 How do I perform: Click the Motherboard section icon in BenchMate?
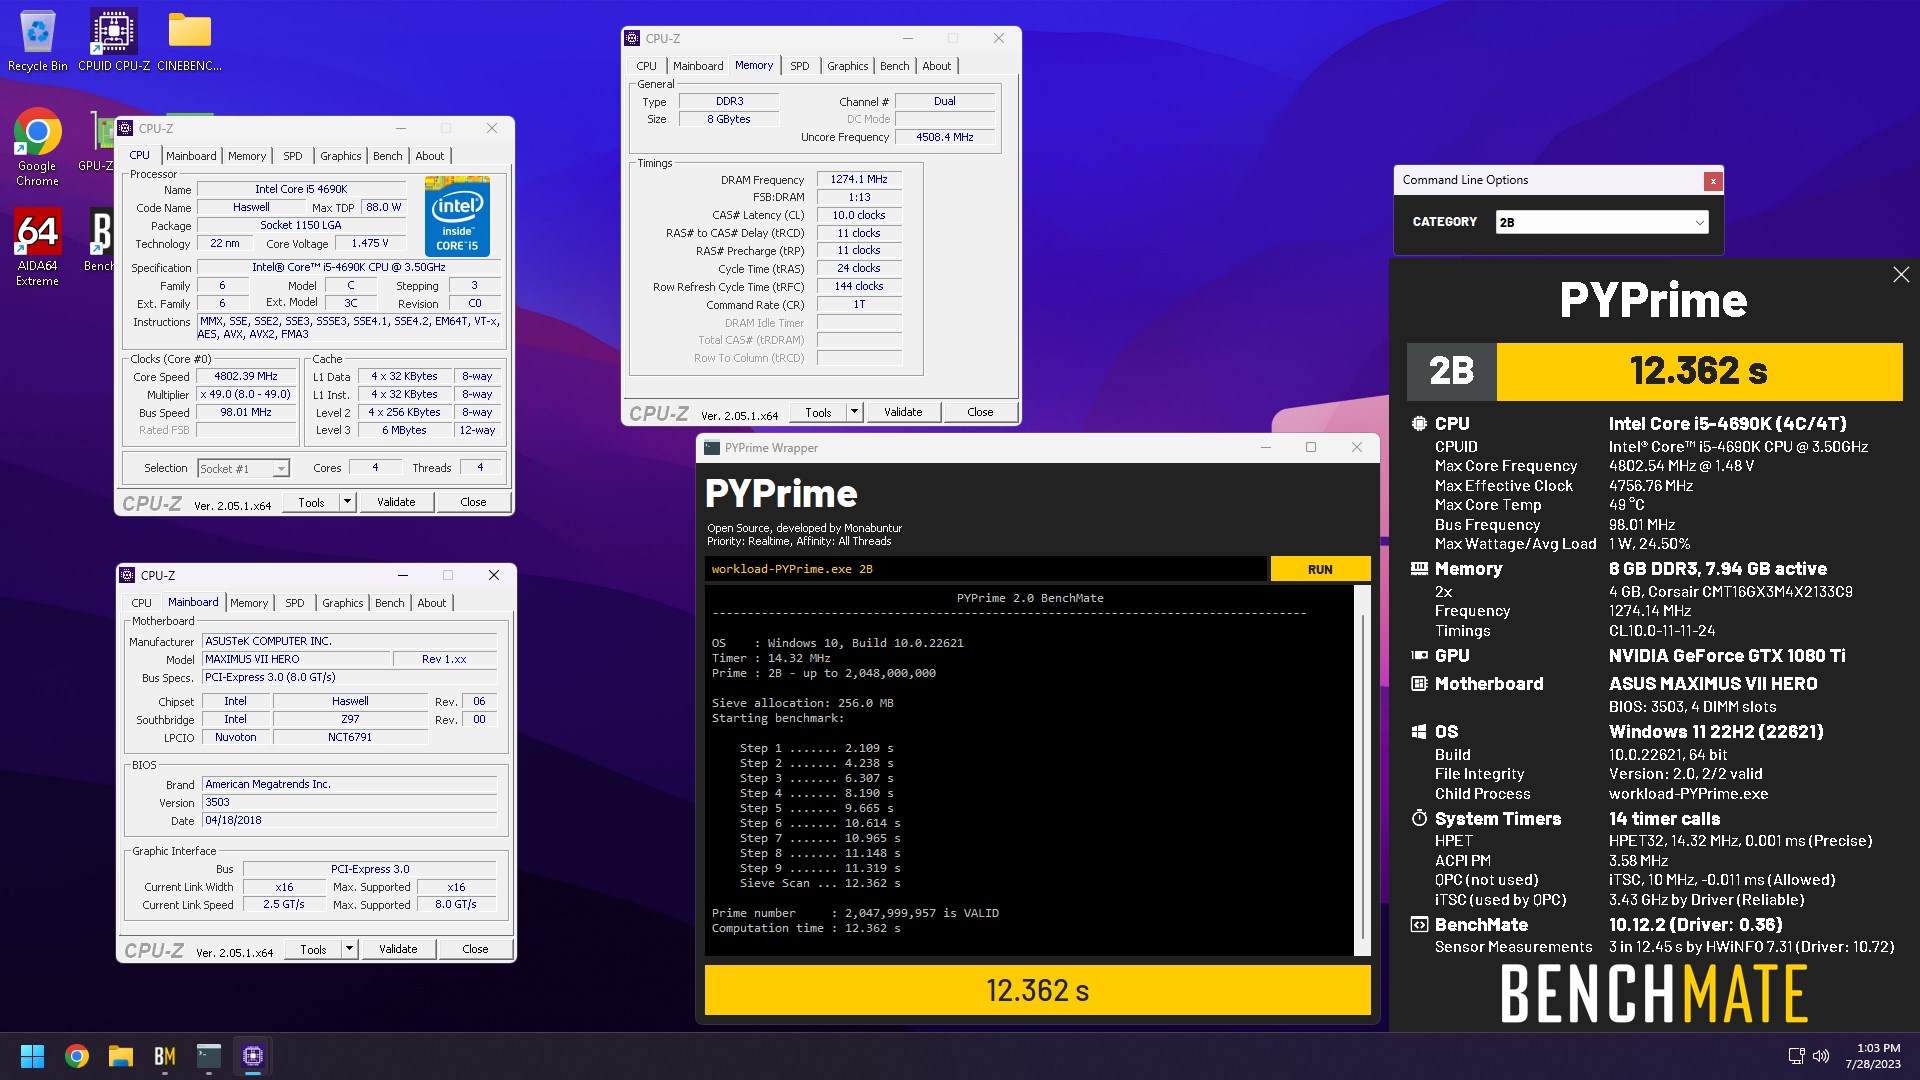(1419, 684)
